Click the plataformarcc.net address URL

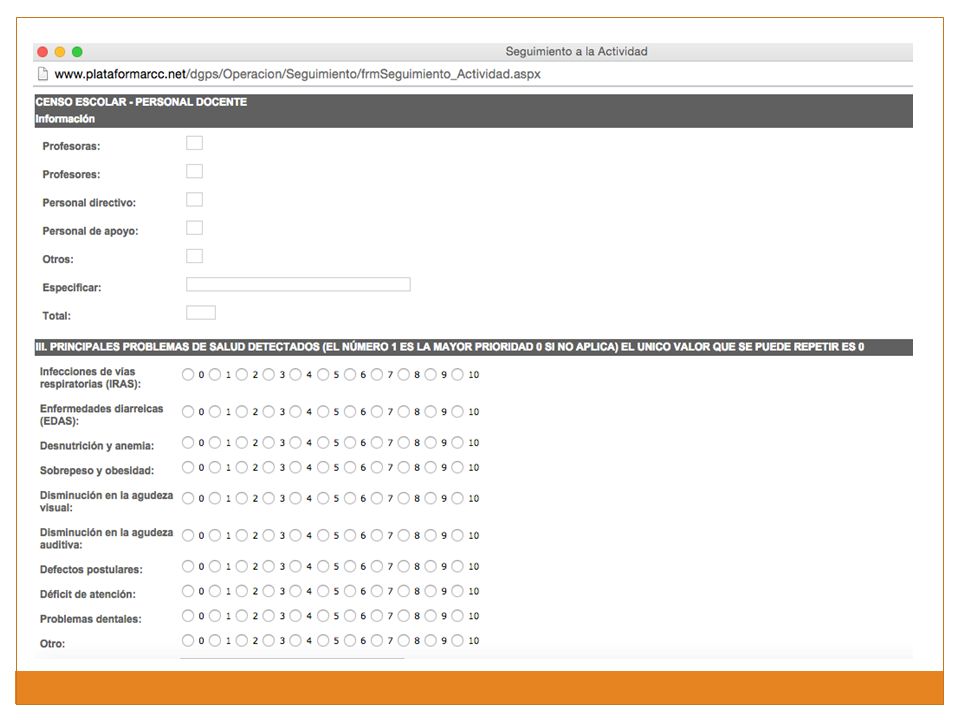pyautogui.click(x=298, y=74)
